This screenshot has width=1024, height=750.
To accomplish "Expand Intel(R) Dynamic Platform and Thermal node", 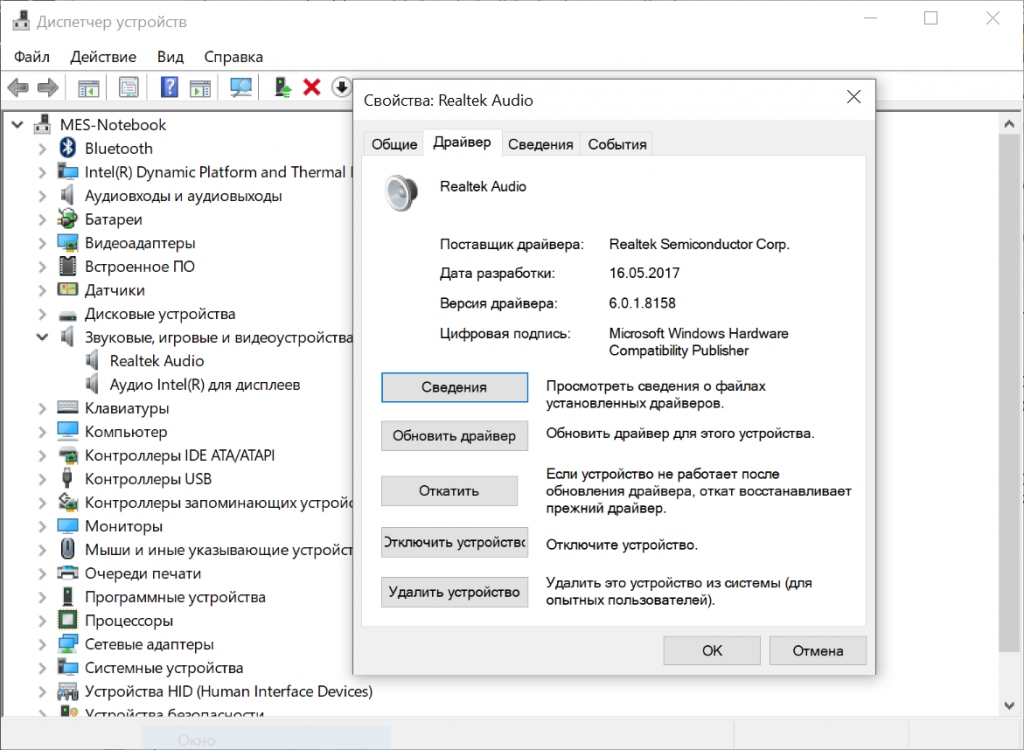I will click(x=42, y=172).
